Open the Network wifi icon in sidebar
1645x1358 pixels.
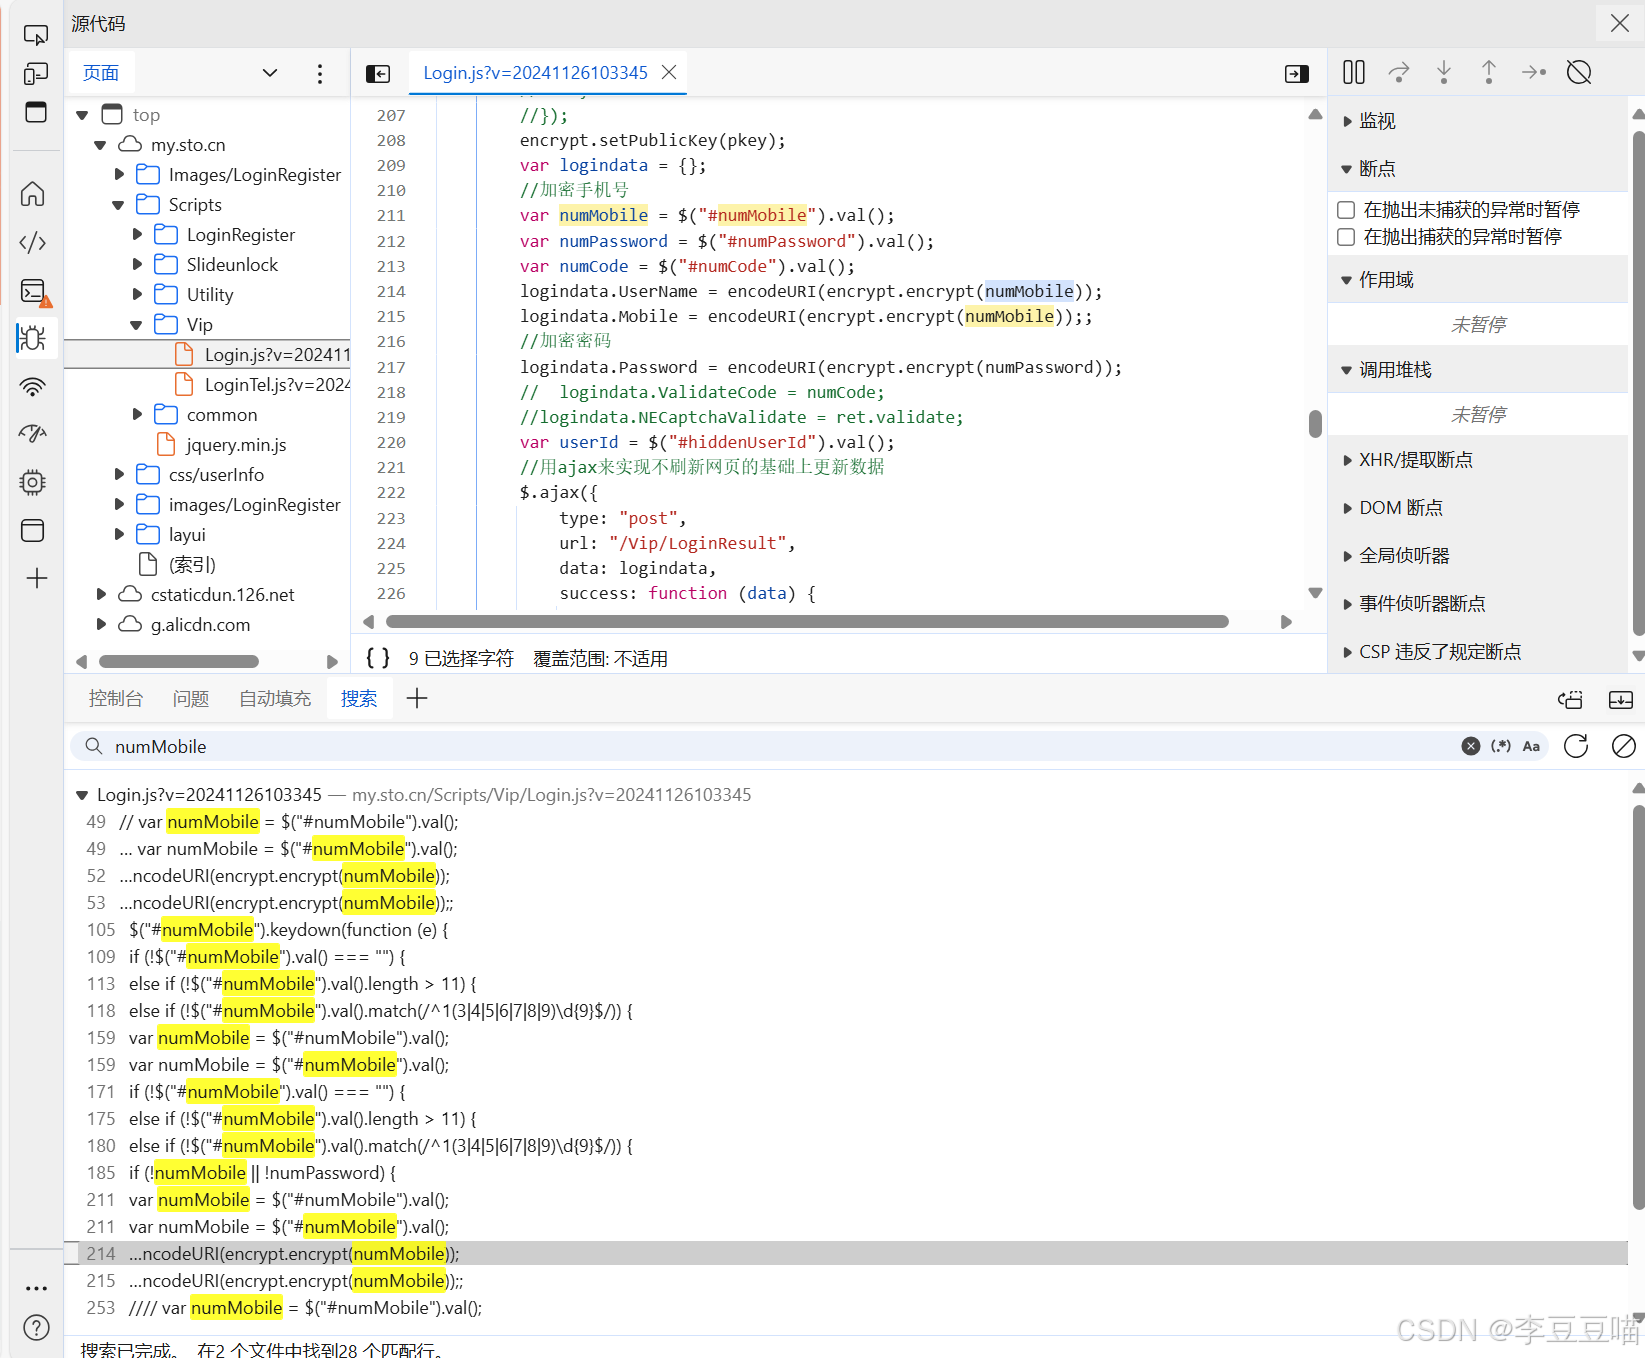(x=33, y=386)
